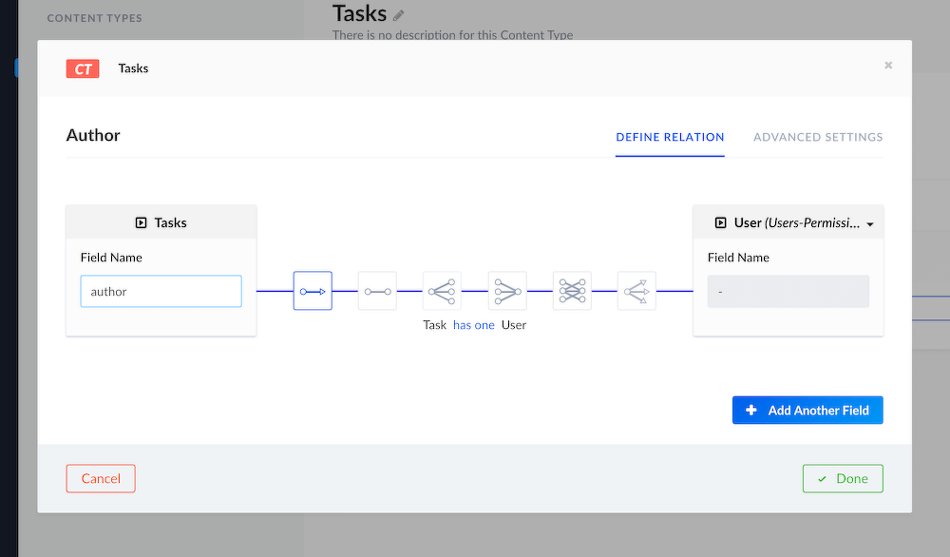Image resolution: width=950 pixels, height=557 pixels.
Task: Choose the many-to-many relation icon
Action: [572, 291]
